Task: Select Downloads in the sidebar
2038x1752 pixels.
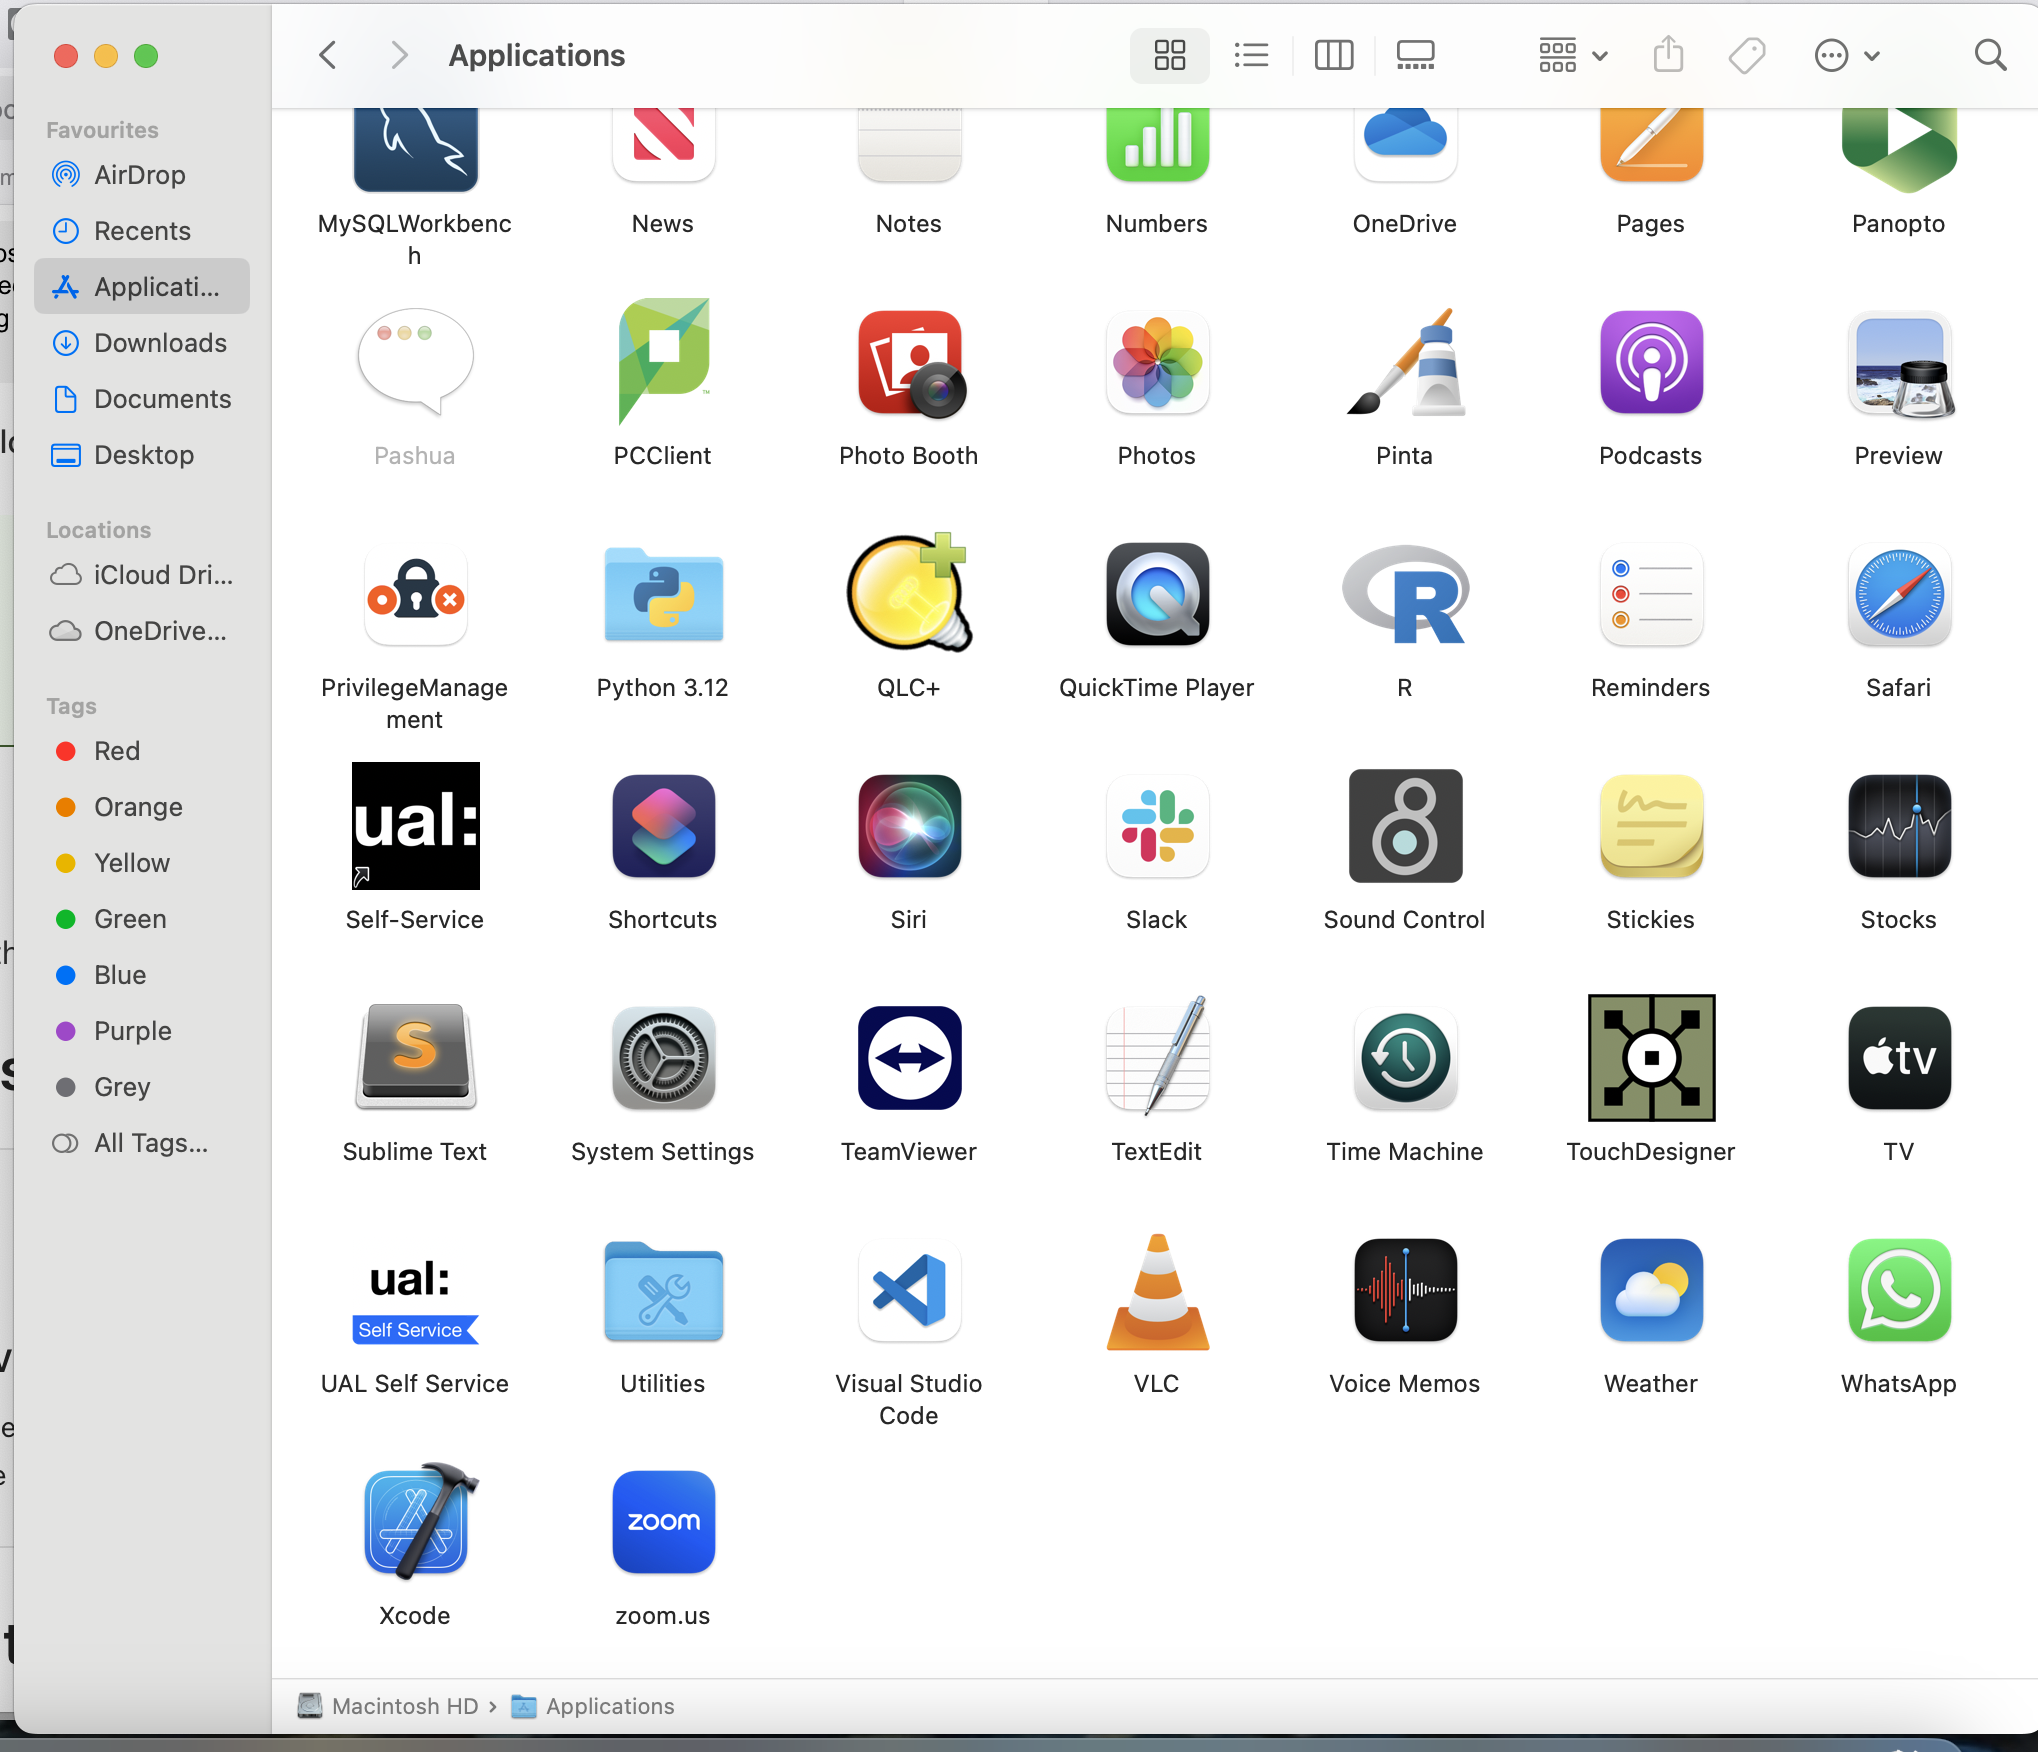Action: tap(159, 343)
